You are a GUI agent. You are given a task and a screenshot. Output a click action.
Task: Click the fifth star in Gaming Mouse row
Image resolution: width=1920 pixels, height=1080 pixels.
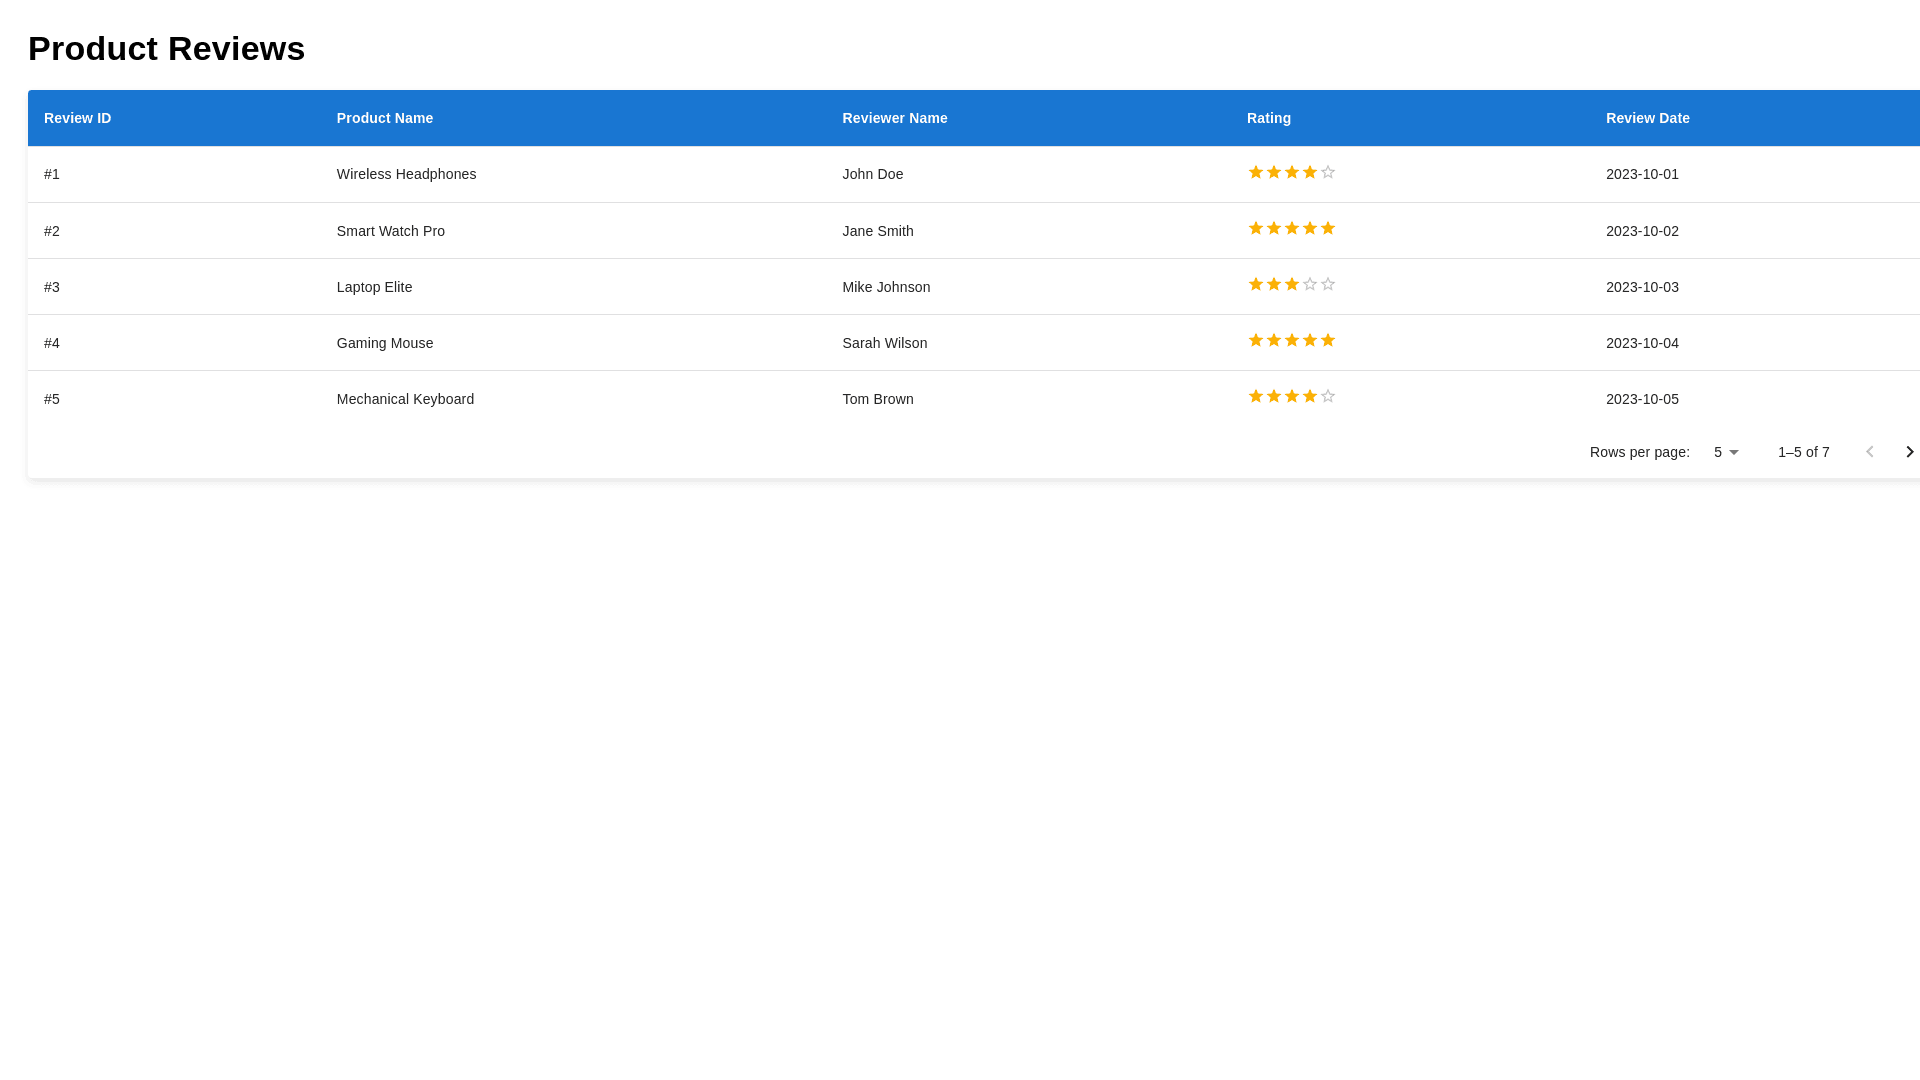pos(1328,340)
